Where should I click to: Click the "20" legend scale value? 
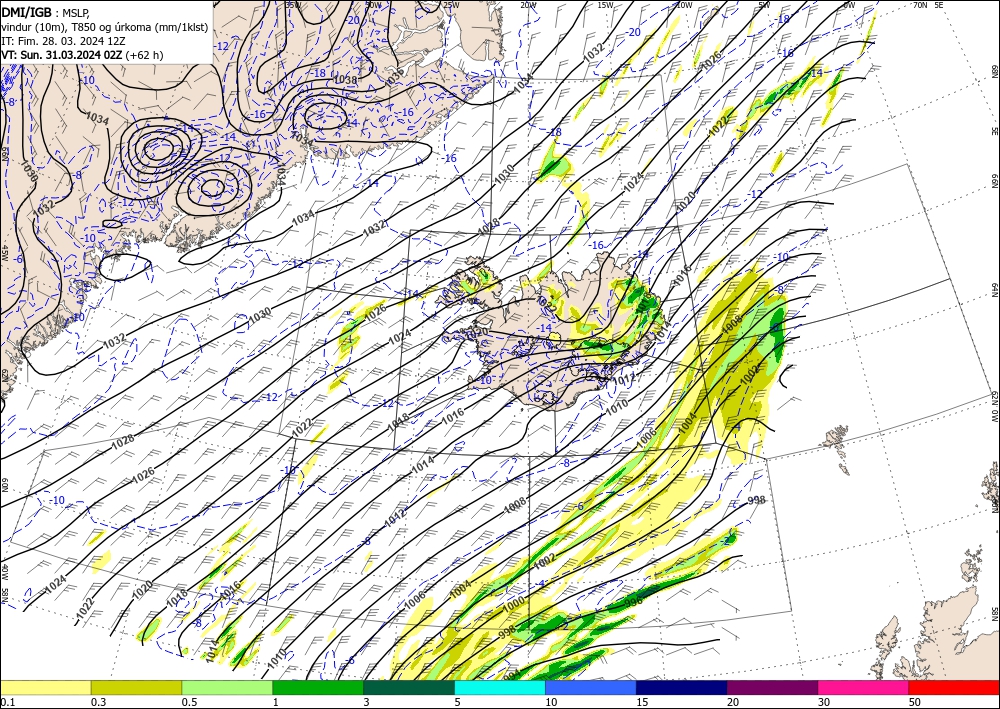(x=733, y=702)
